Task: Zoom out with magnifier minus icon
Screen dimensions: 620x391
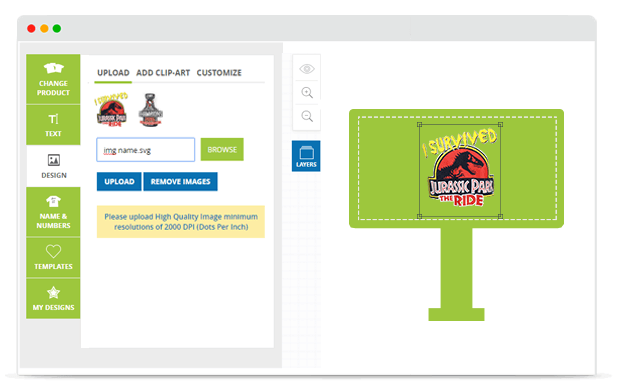Action: 307,117
